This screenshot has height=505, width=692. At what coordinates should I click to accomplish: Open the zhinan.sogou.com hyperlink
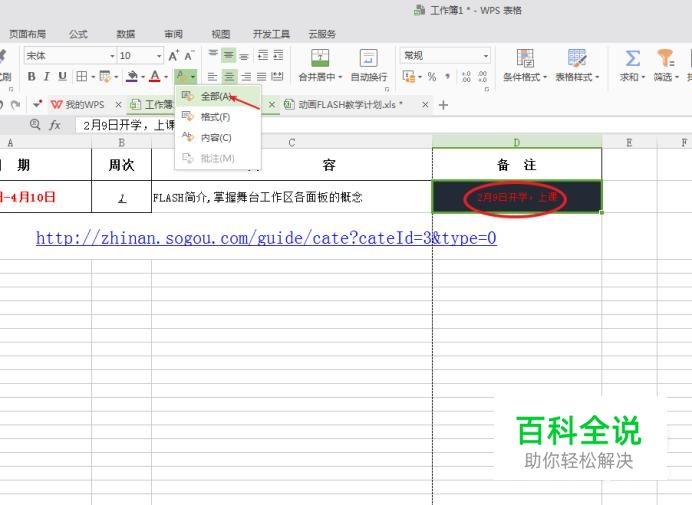click(266, 238)
